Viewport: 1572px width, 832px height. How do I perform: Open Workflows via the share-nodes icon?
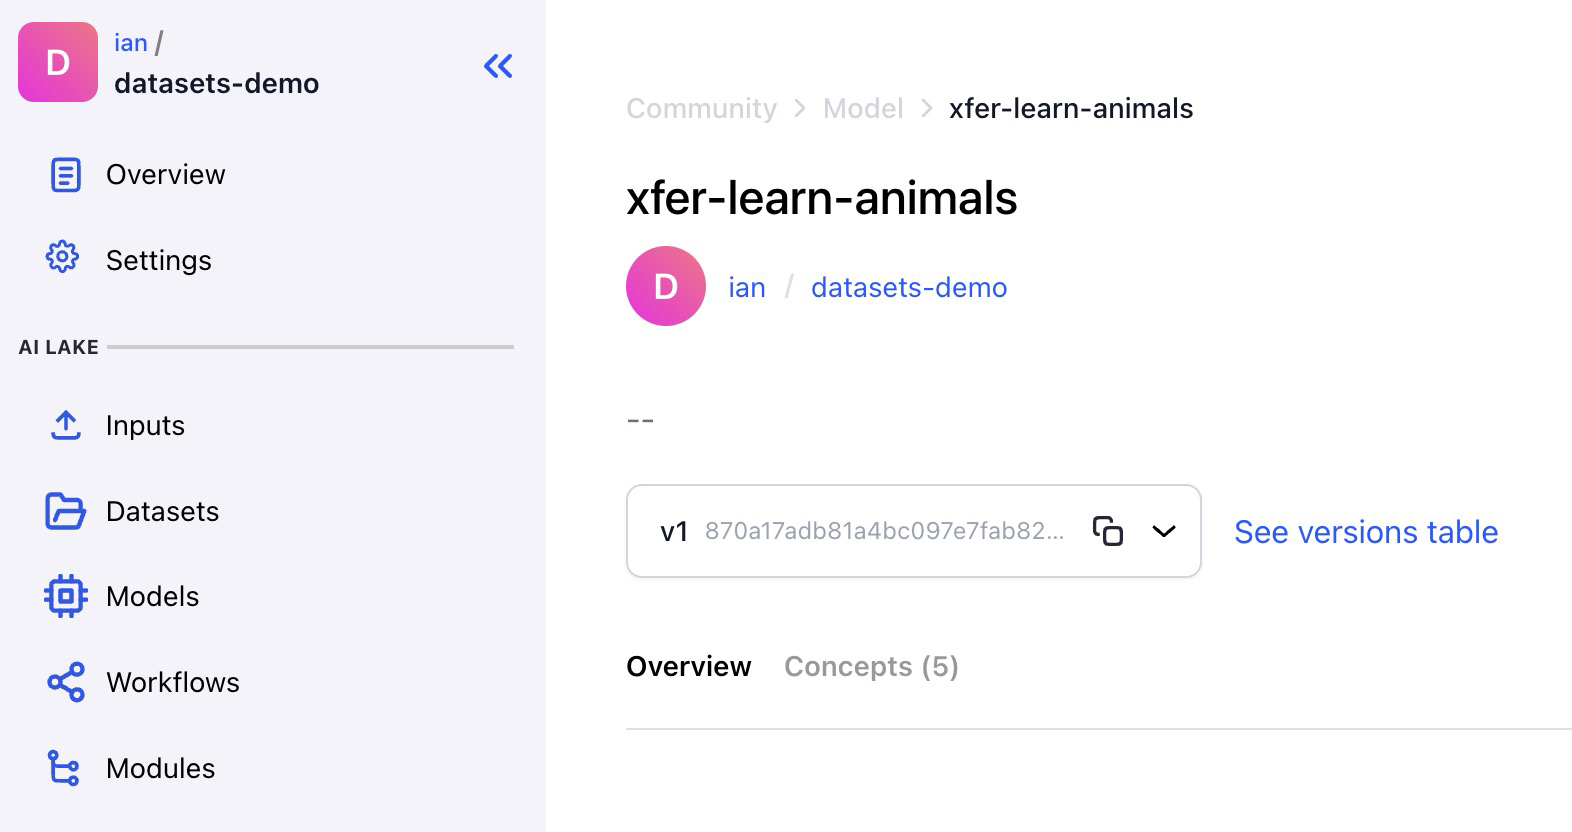[x=65, y=682]
